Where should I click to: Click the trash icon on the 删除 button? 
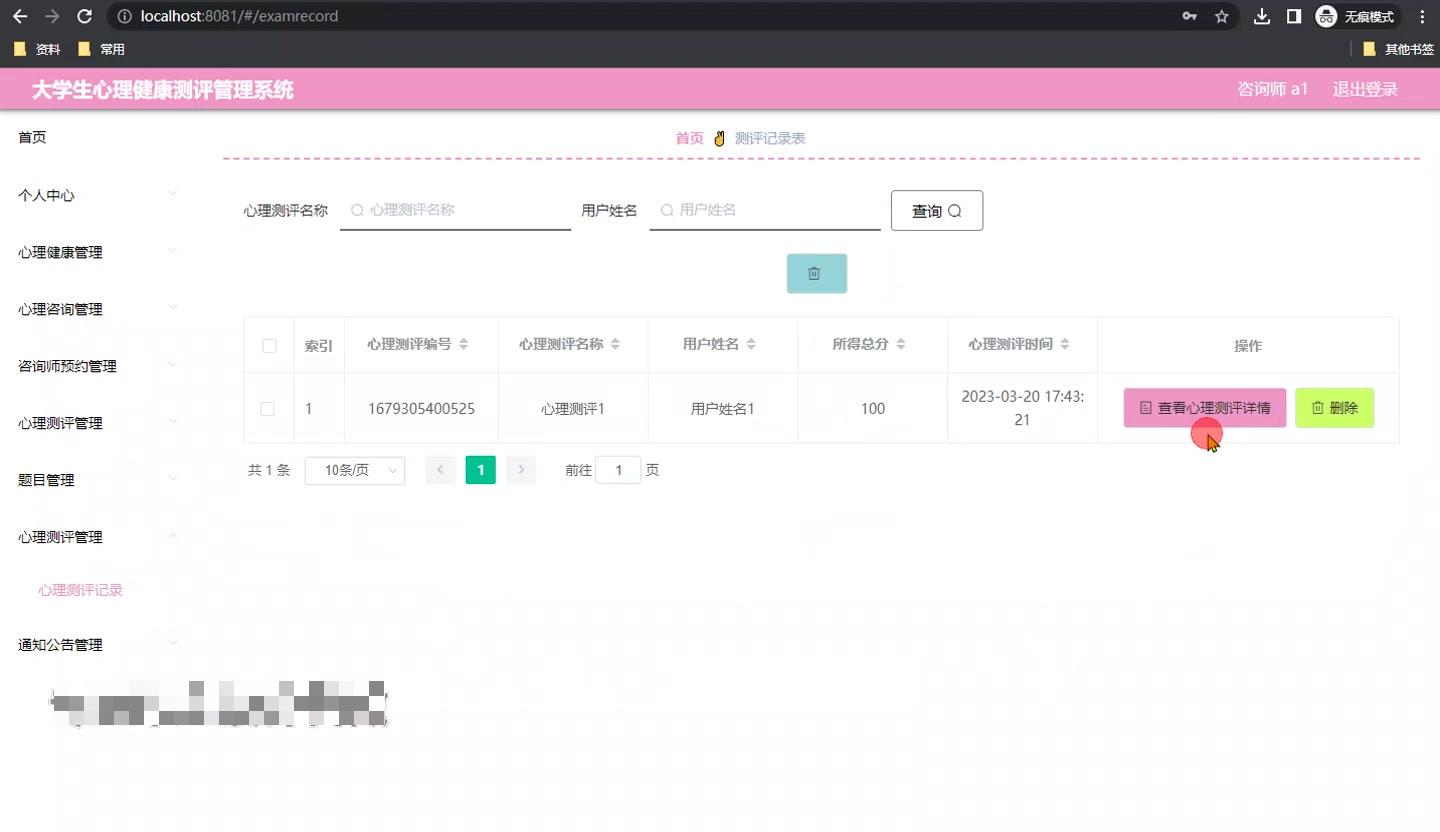point(1316,407)
